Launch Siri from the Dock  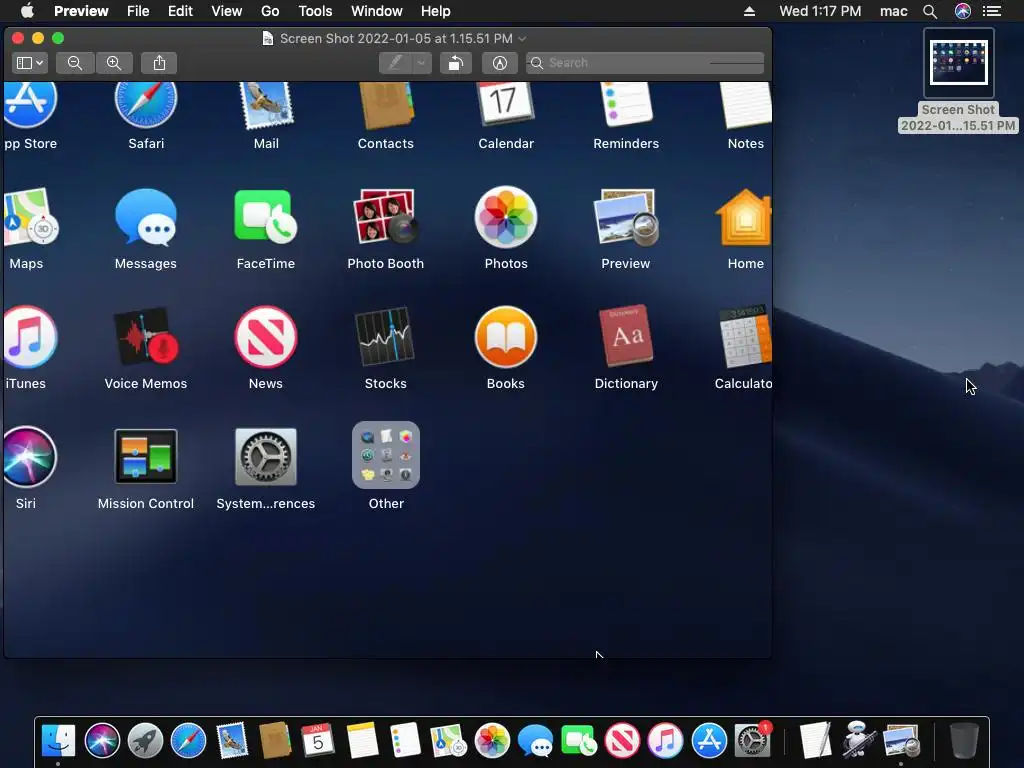pos(103,741)
